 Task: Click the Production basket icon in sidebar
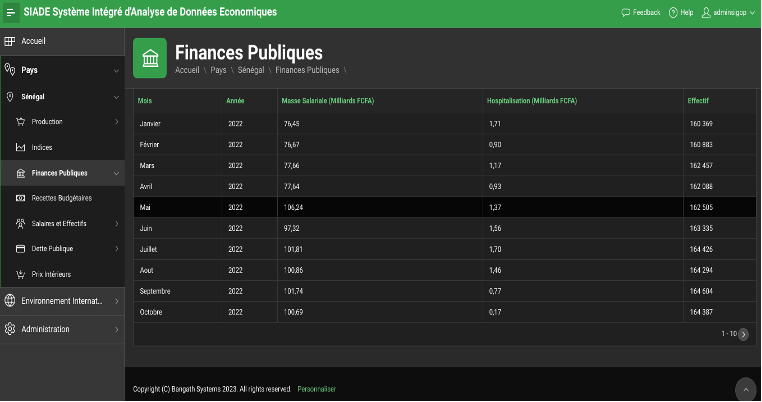pos(21,122)
